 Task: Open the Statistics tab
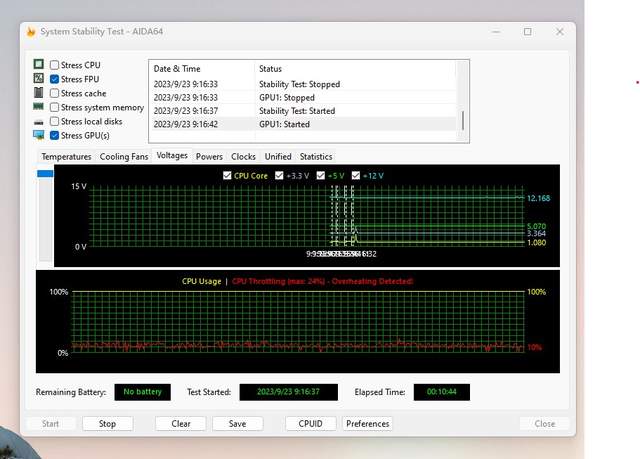click(x=316, y=157)
